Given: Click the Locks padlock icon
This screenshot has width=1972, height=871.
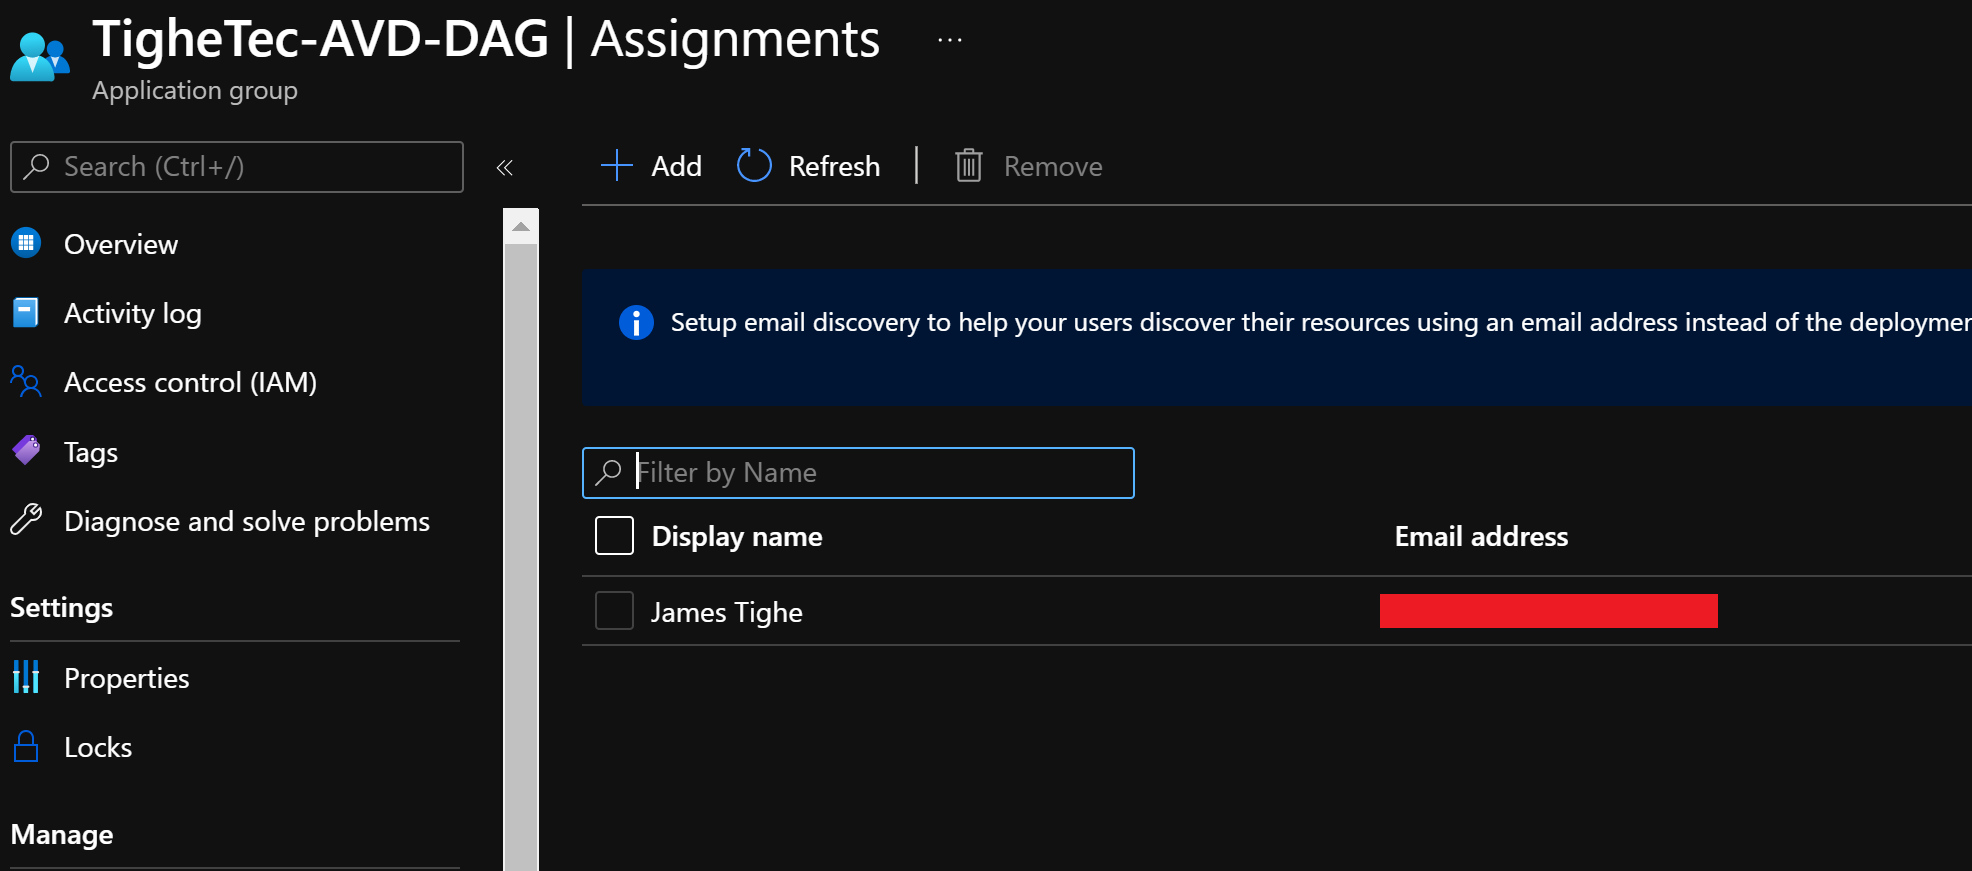Looking at the screenshot, I should (26, 747).
